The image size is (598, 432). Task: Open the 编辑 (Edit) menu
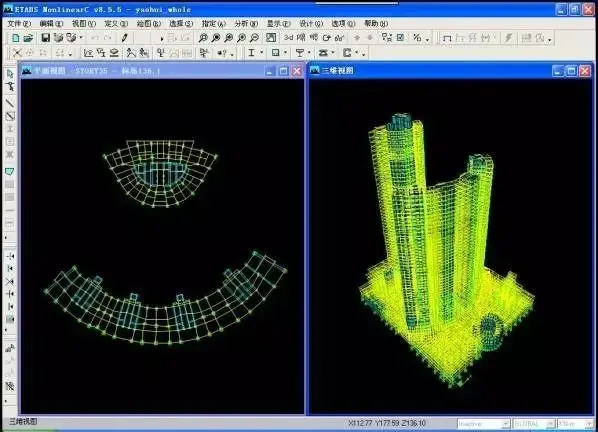[51, 23]
